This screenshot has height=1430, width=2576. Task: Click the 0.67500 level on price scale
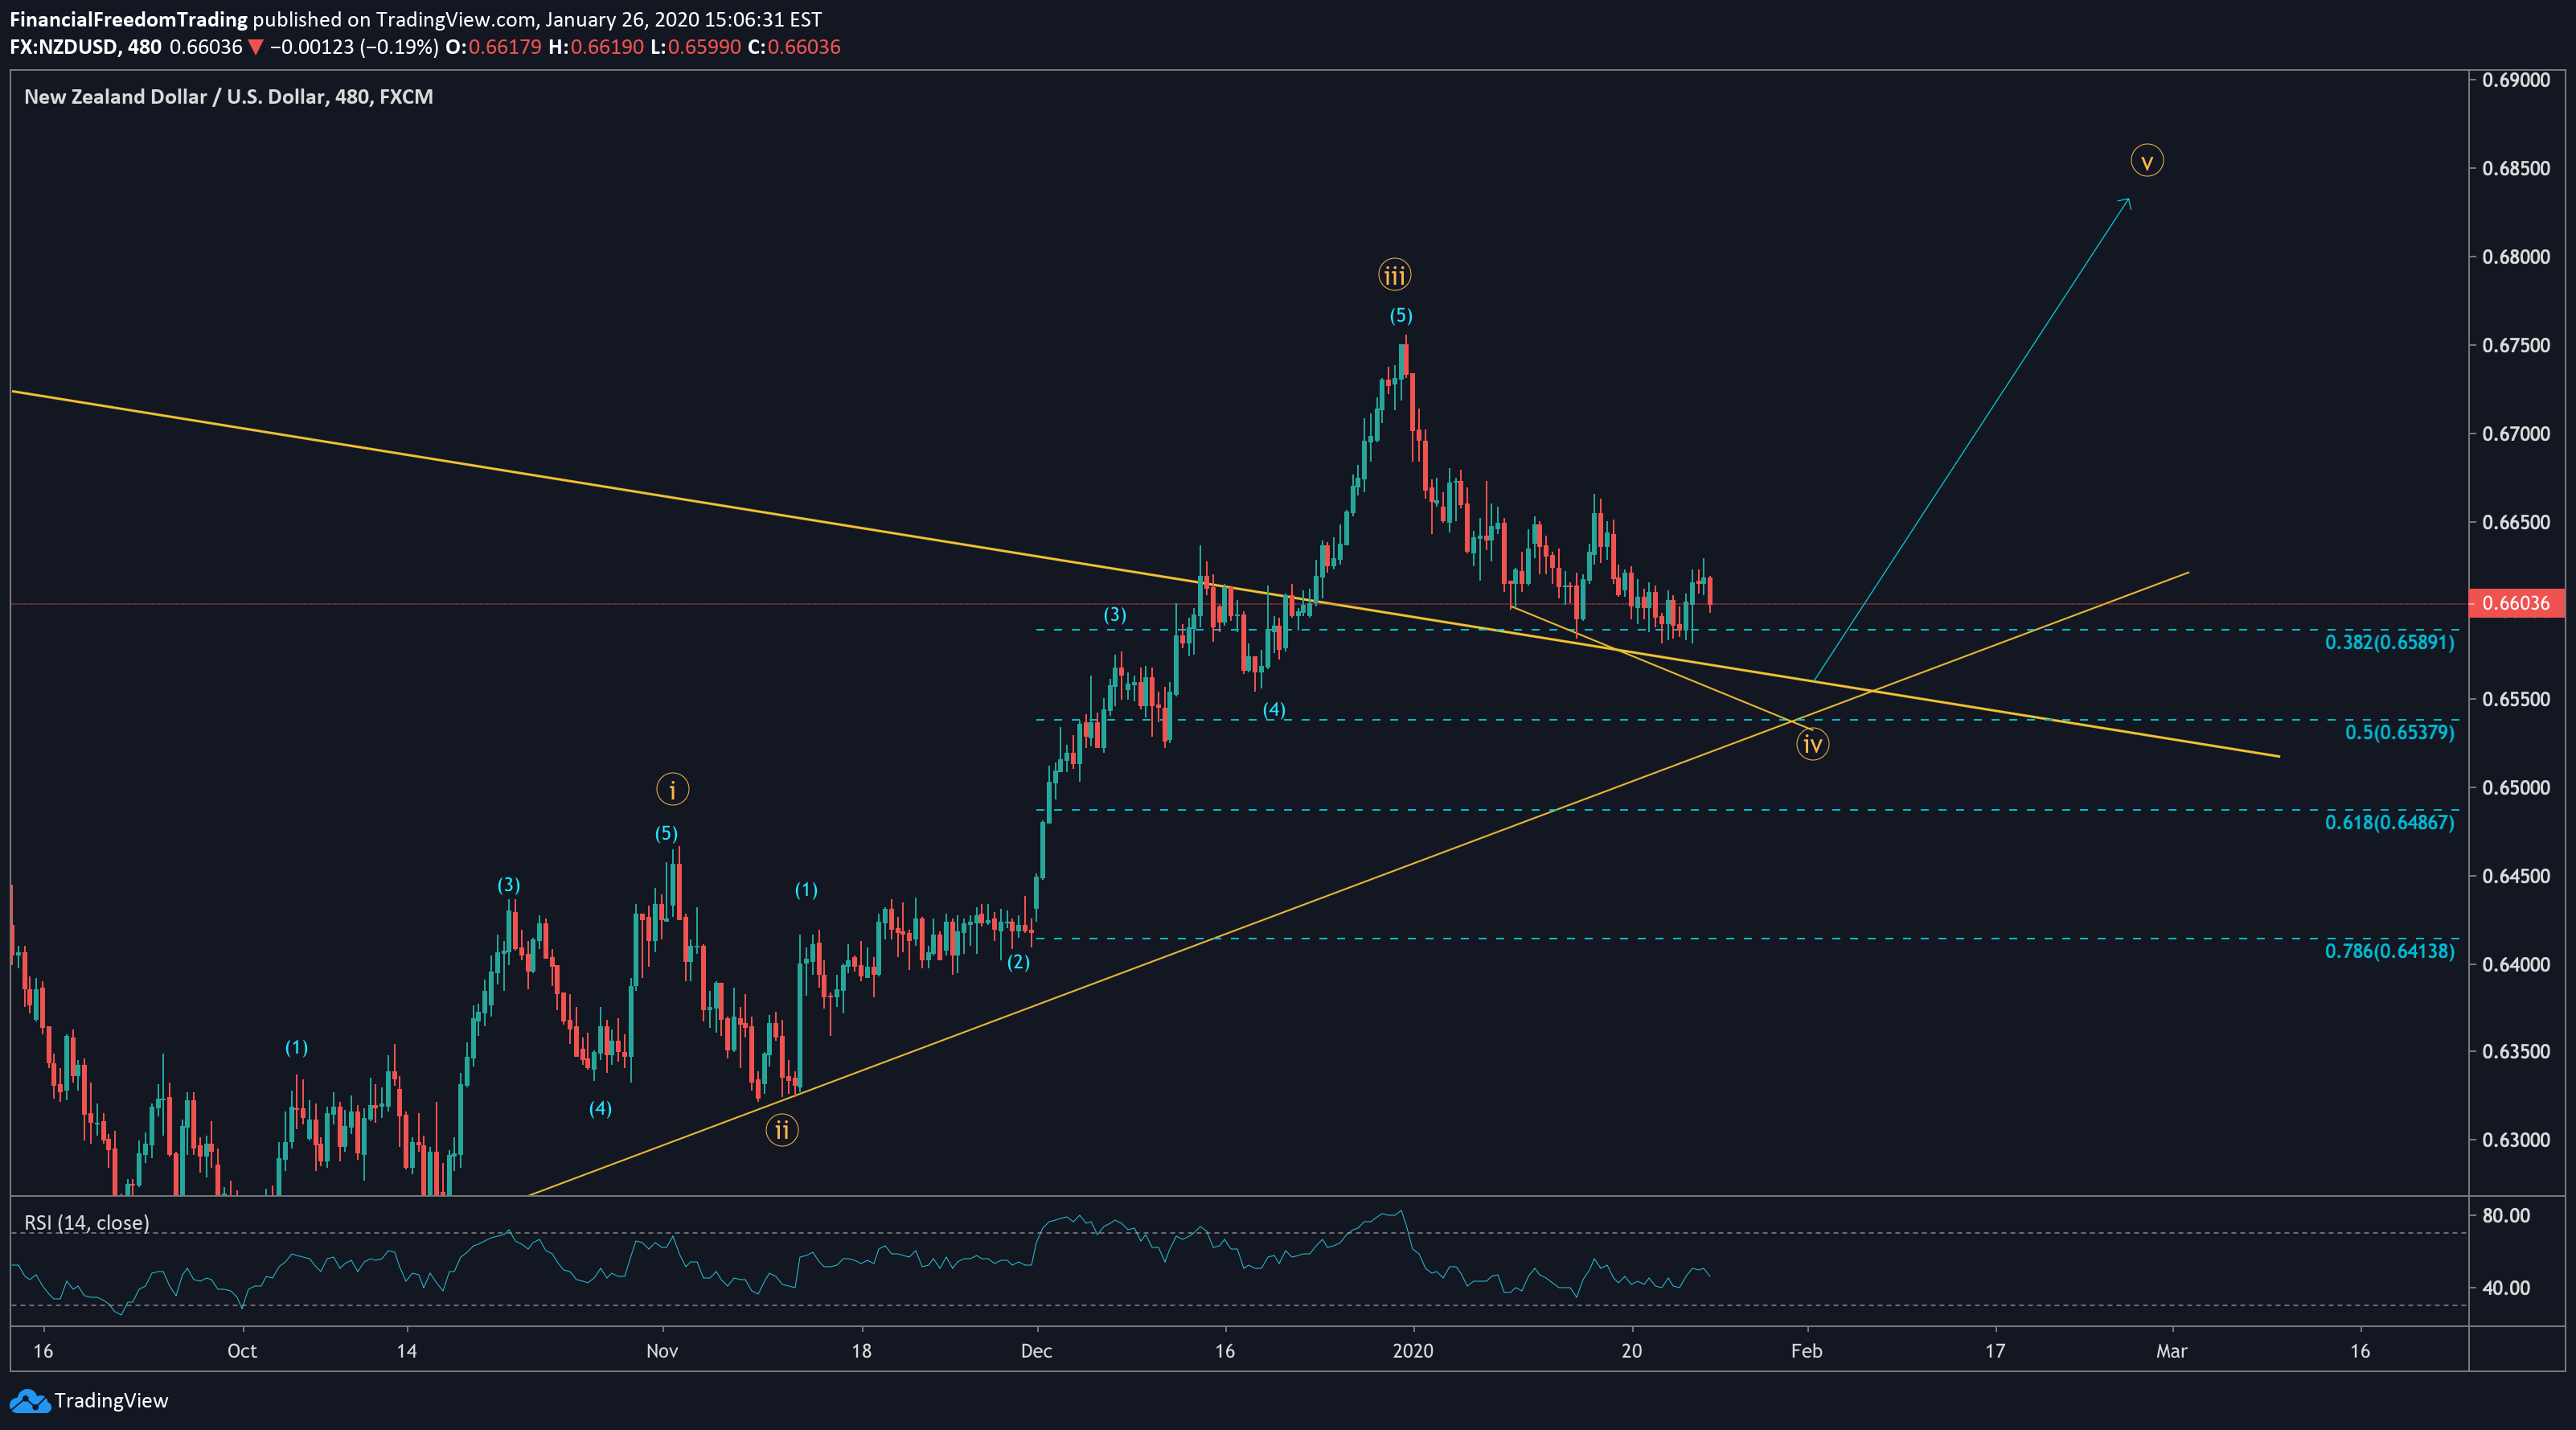coord(2516,345)
